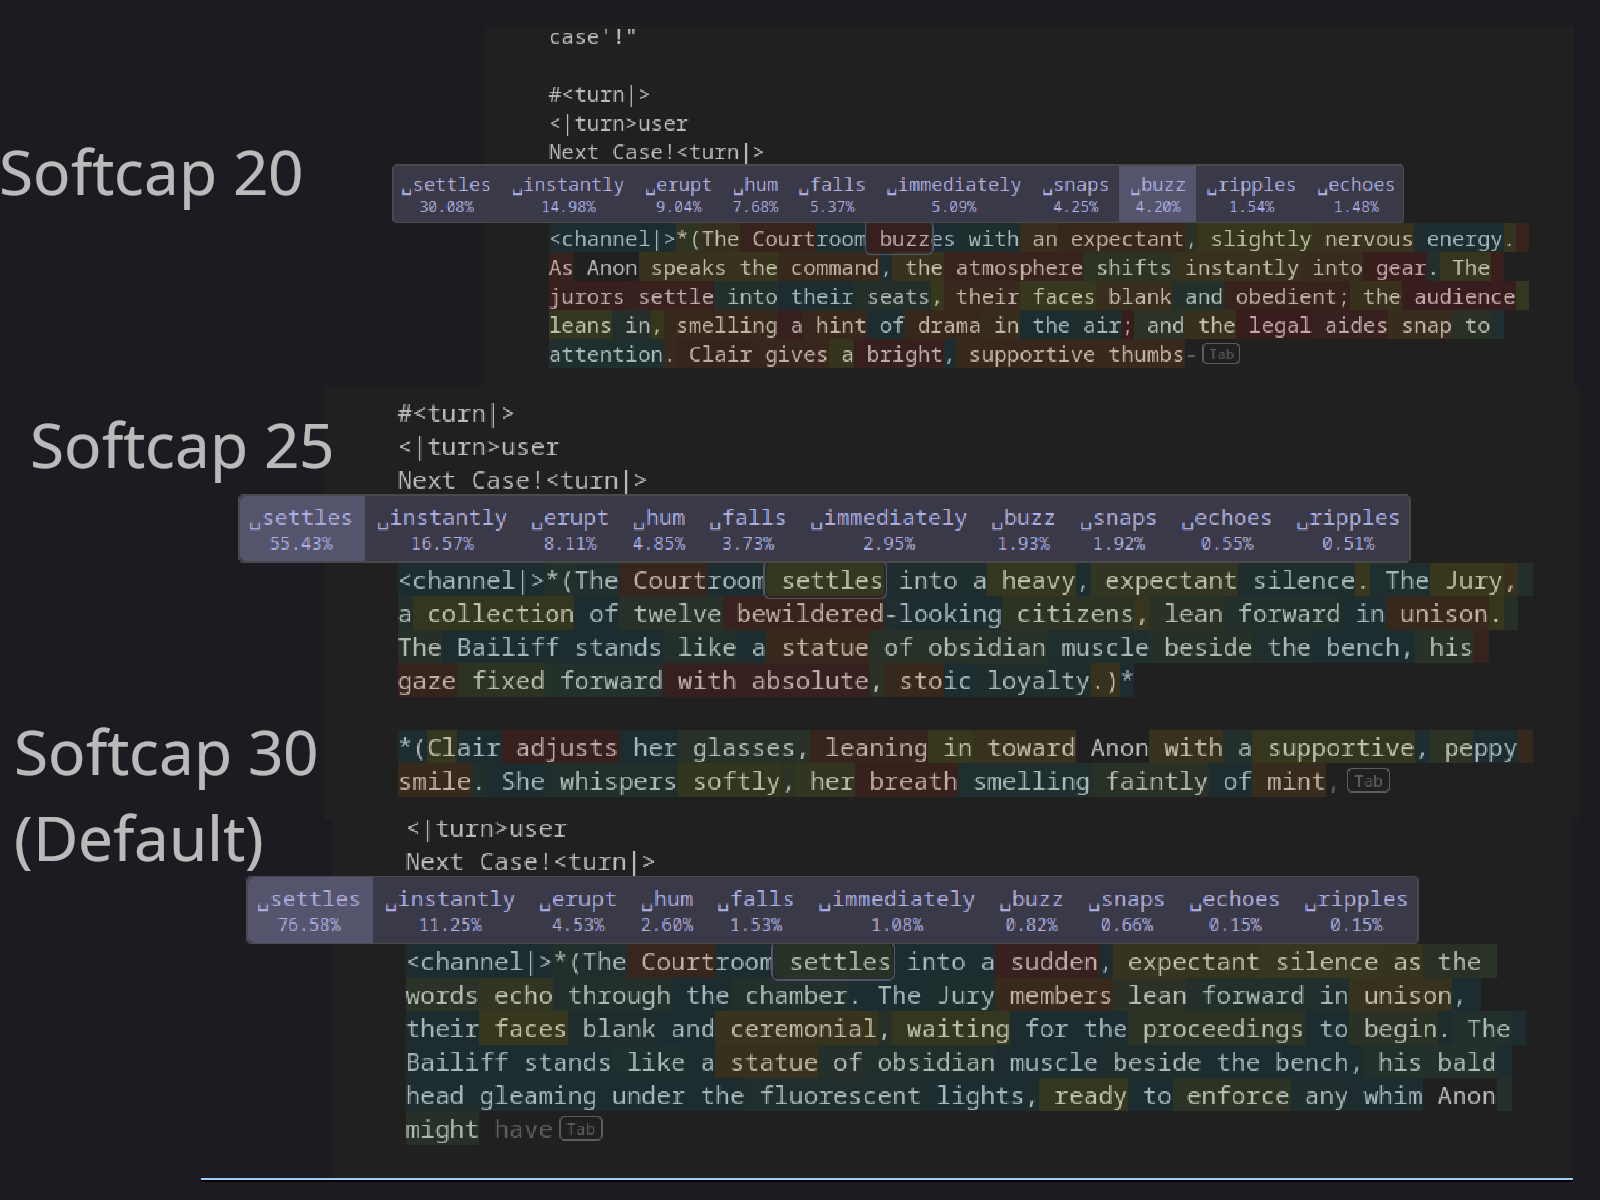Click the Tab hint after 'mint,'
This screenshot has width=1600, height=1200.
click(x=1368, y=781)
